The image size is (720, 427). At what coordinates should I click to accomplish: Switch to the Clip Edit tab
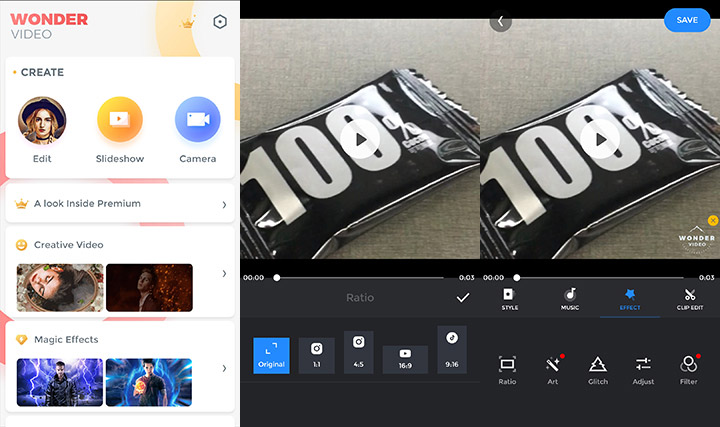689,298
